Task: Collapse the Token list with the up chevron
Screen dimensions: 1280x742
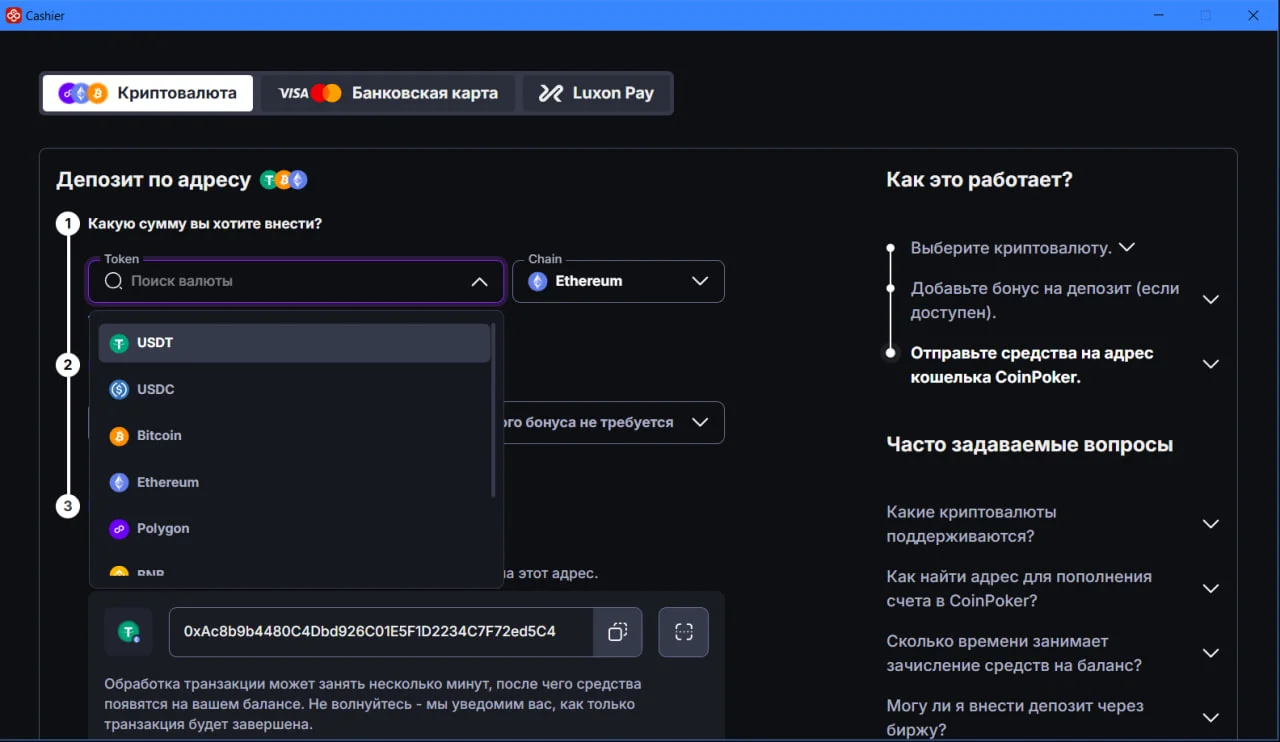Action: pos(479,282)
